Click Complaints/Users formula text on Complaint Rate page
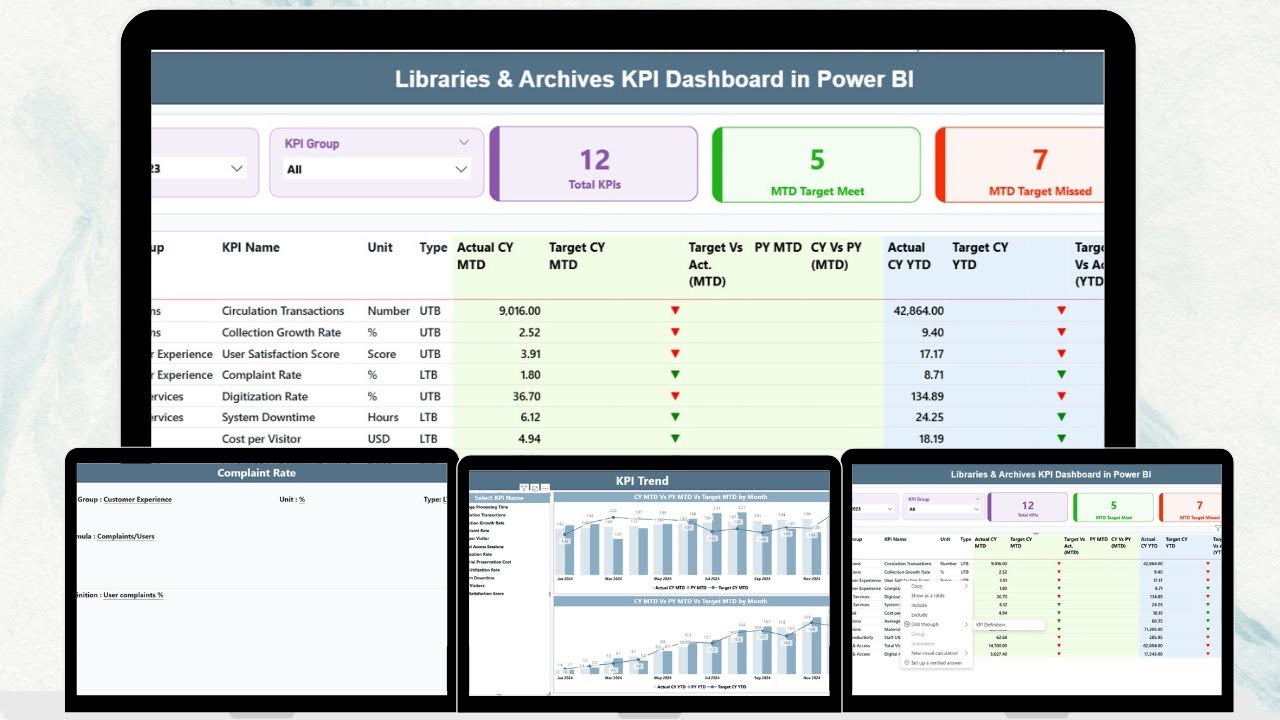 click(x=128, y=536)
